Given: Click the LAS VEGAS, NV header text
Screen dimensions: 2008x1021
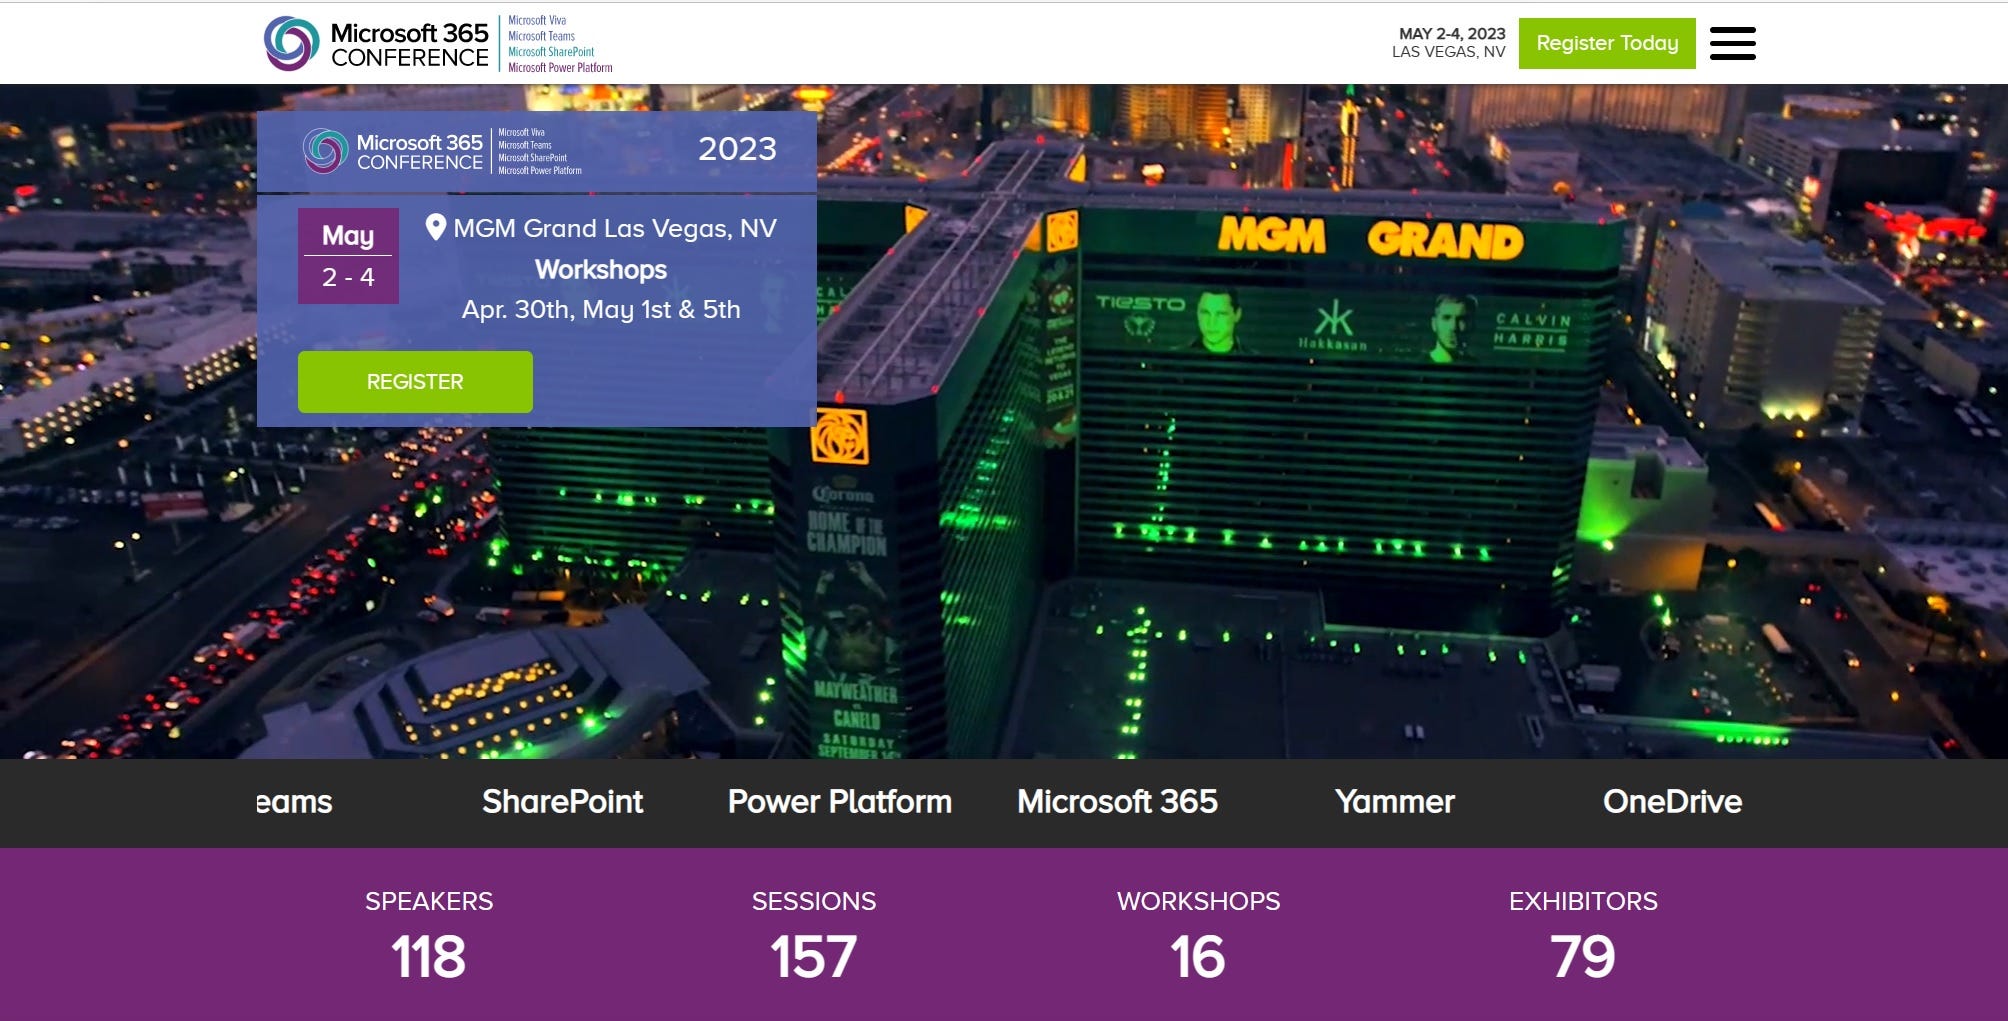Looking at the screenshot, I should coord(1448,52).
